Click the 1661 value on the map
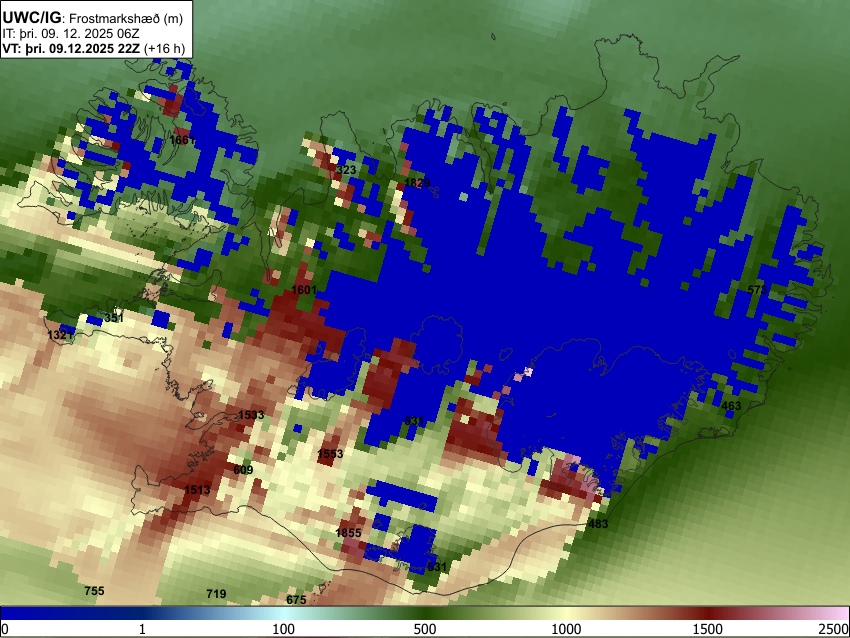Viewport: 850px width, 638px height. tap(182, 140)
